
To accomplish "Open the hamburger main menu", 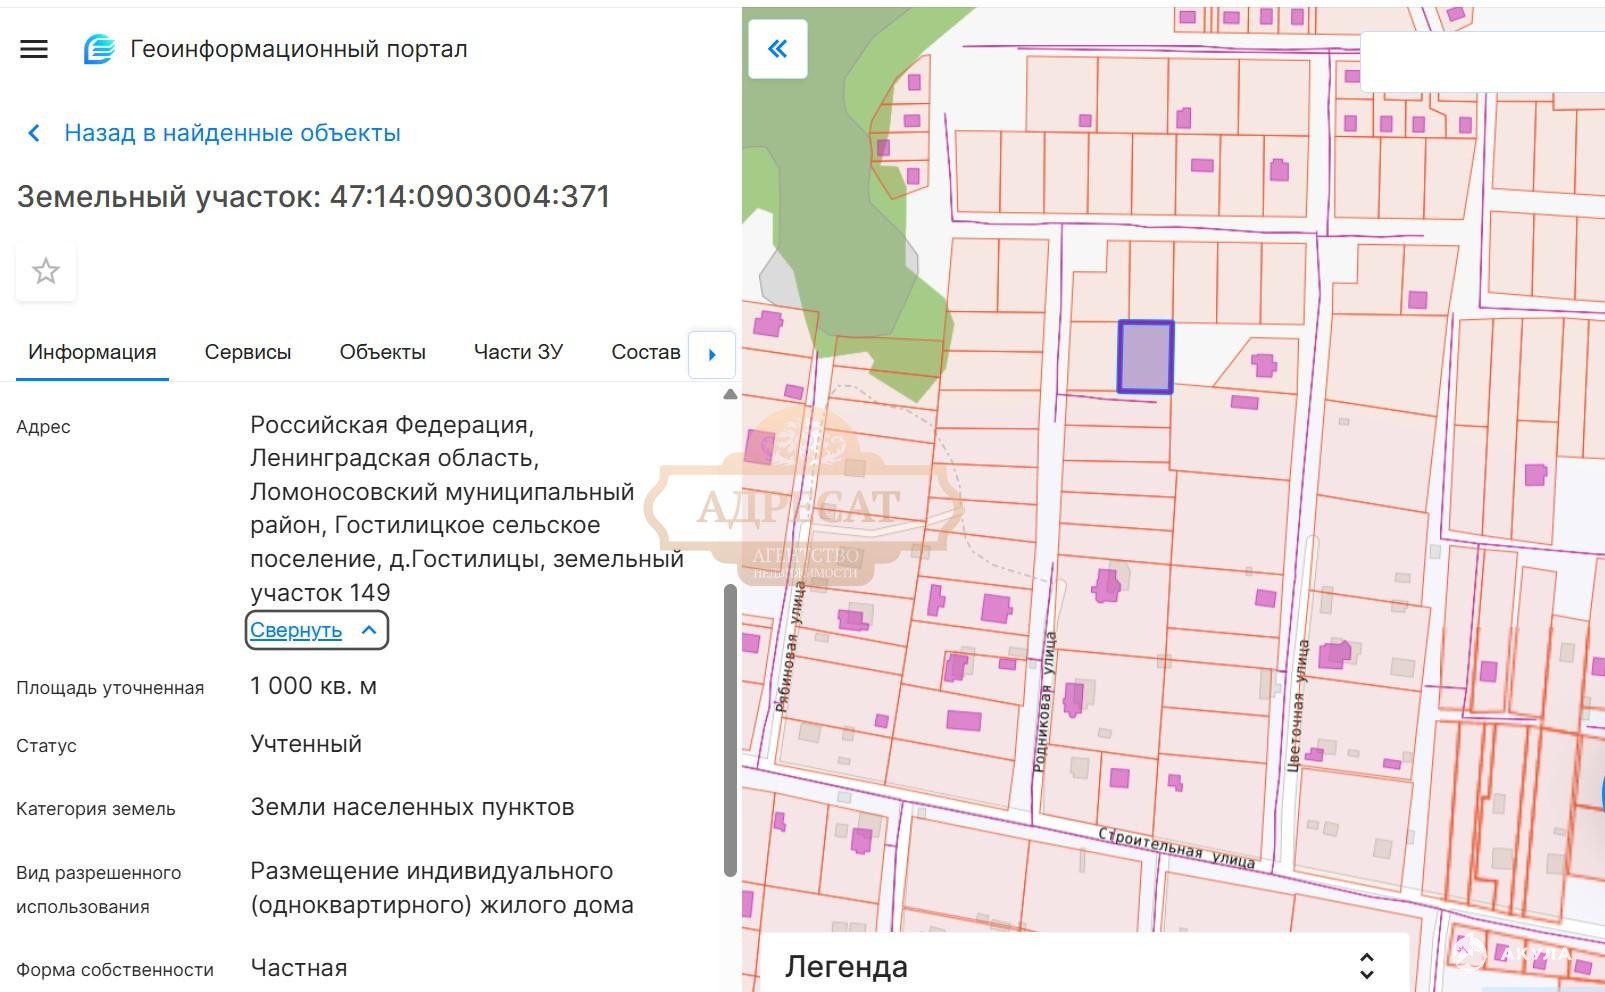I will point(34,49).
